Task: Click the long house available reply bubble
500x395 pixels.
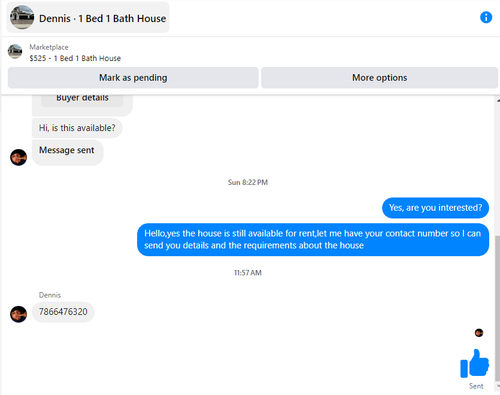Action: [313, 240]
